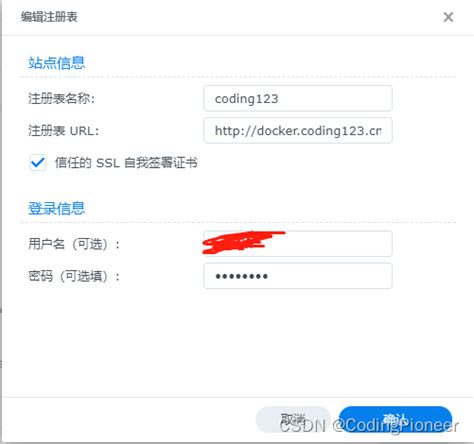Viewport: 474px width, 444px height.
Task: Click the empty area below the password field
Action: 237,343
